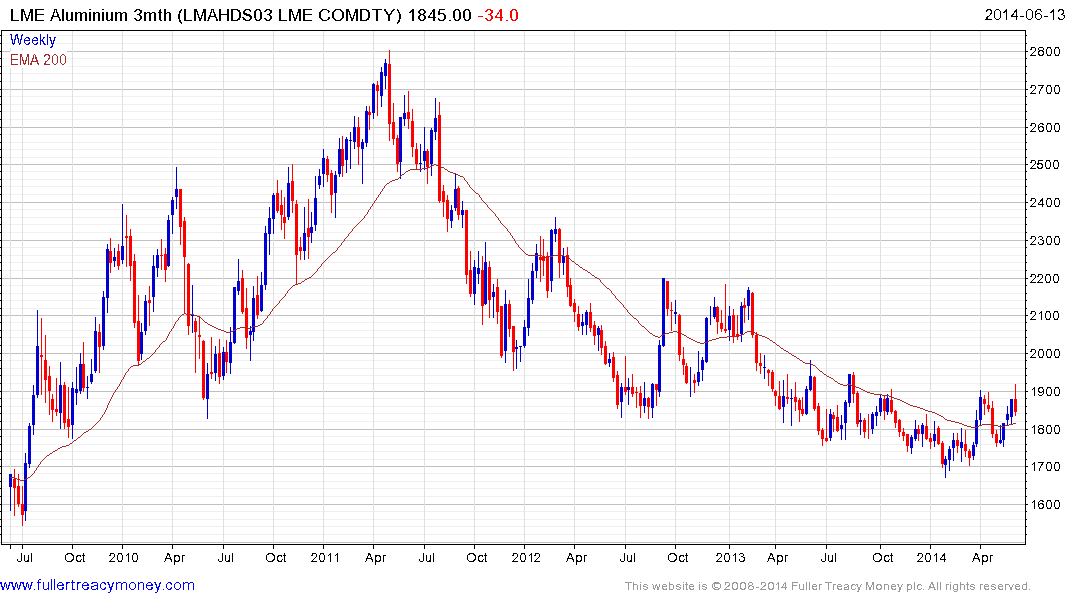1075x600 pixels.
Task: Click the 2700 price axis label
Action: [x=1046, y=90]
